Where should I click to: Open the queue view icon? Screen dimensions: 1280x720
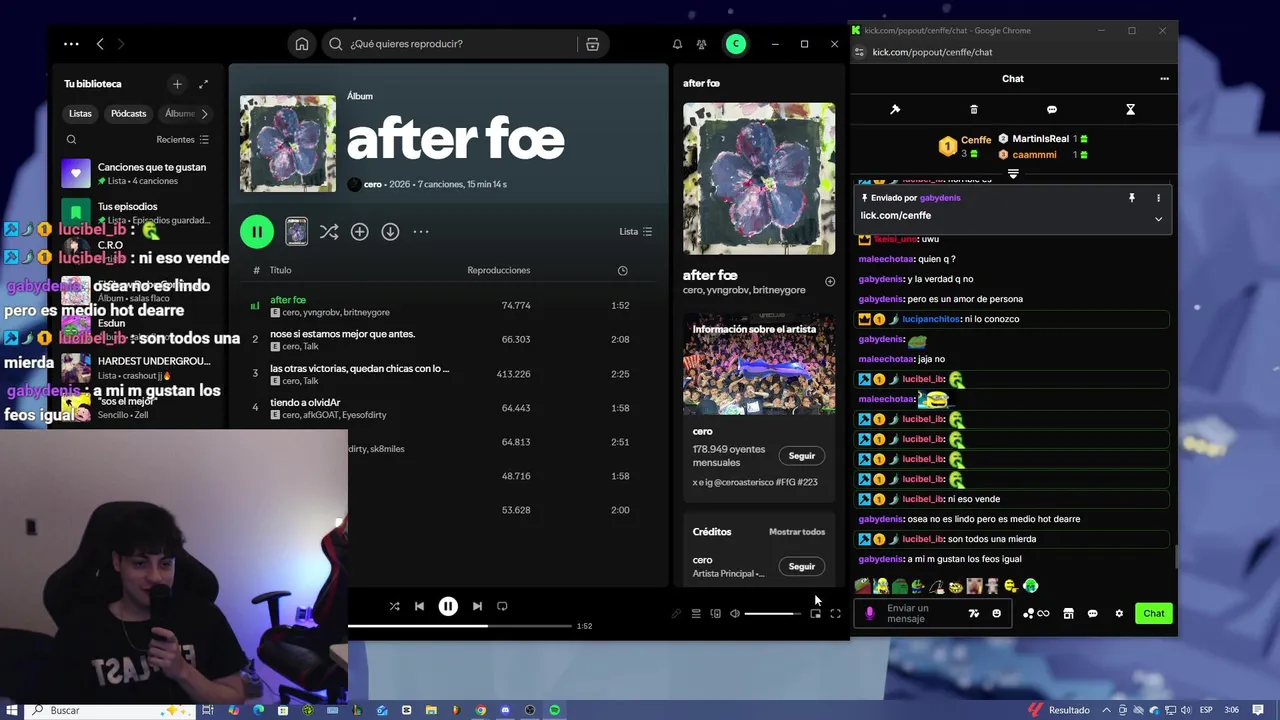696,614
